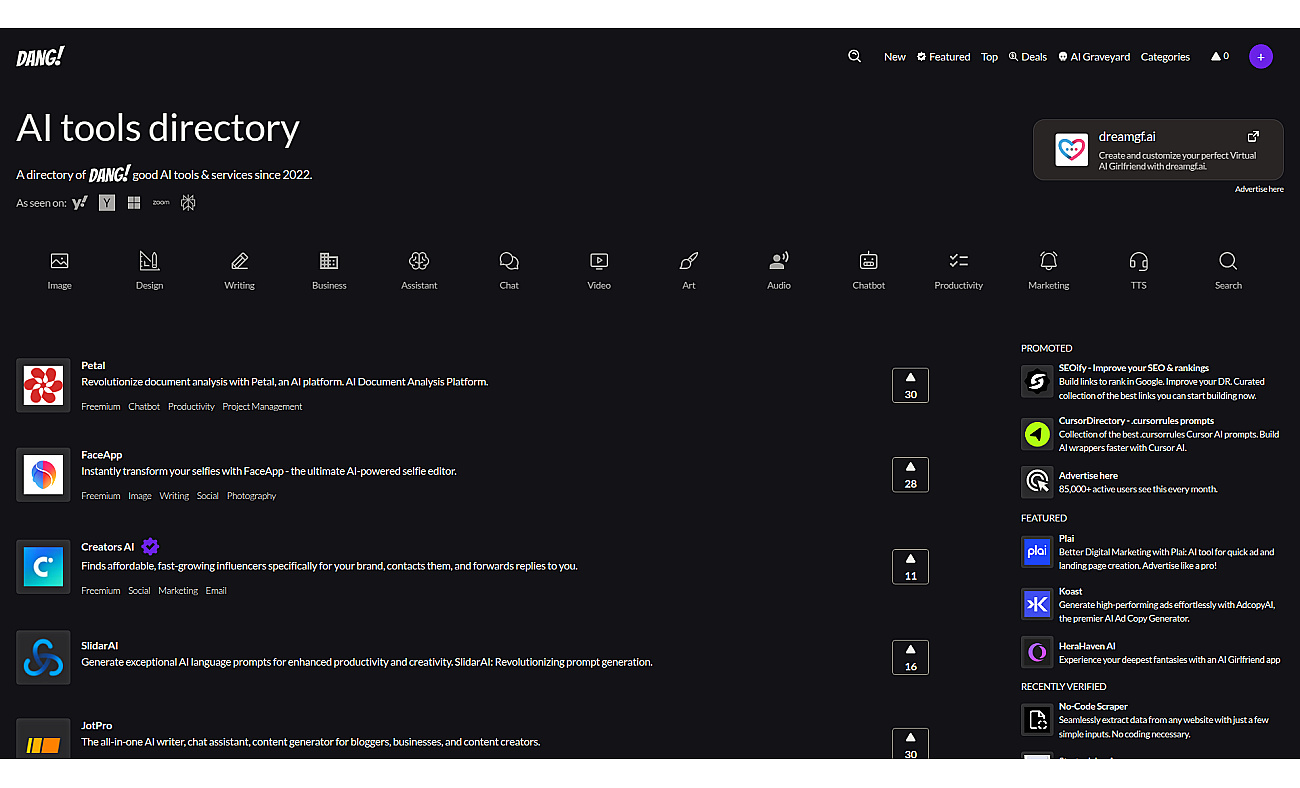Click the Freemium tag under Petal
Screen dimensions: 1300x788
100,407
